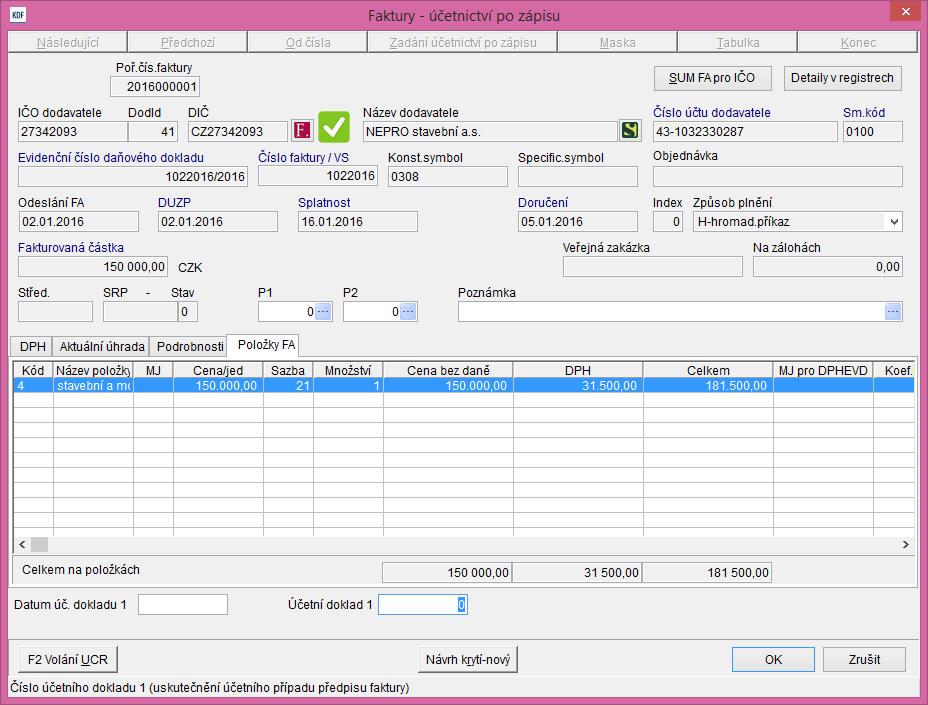Screen dimensions: 928x705
Task: Click the Specific.symbol field
Action: tap(578, 176)
